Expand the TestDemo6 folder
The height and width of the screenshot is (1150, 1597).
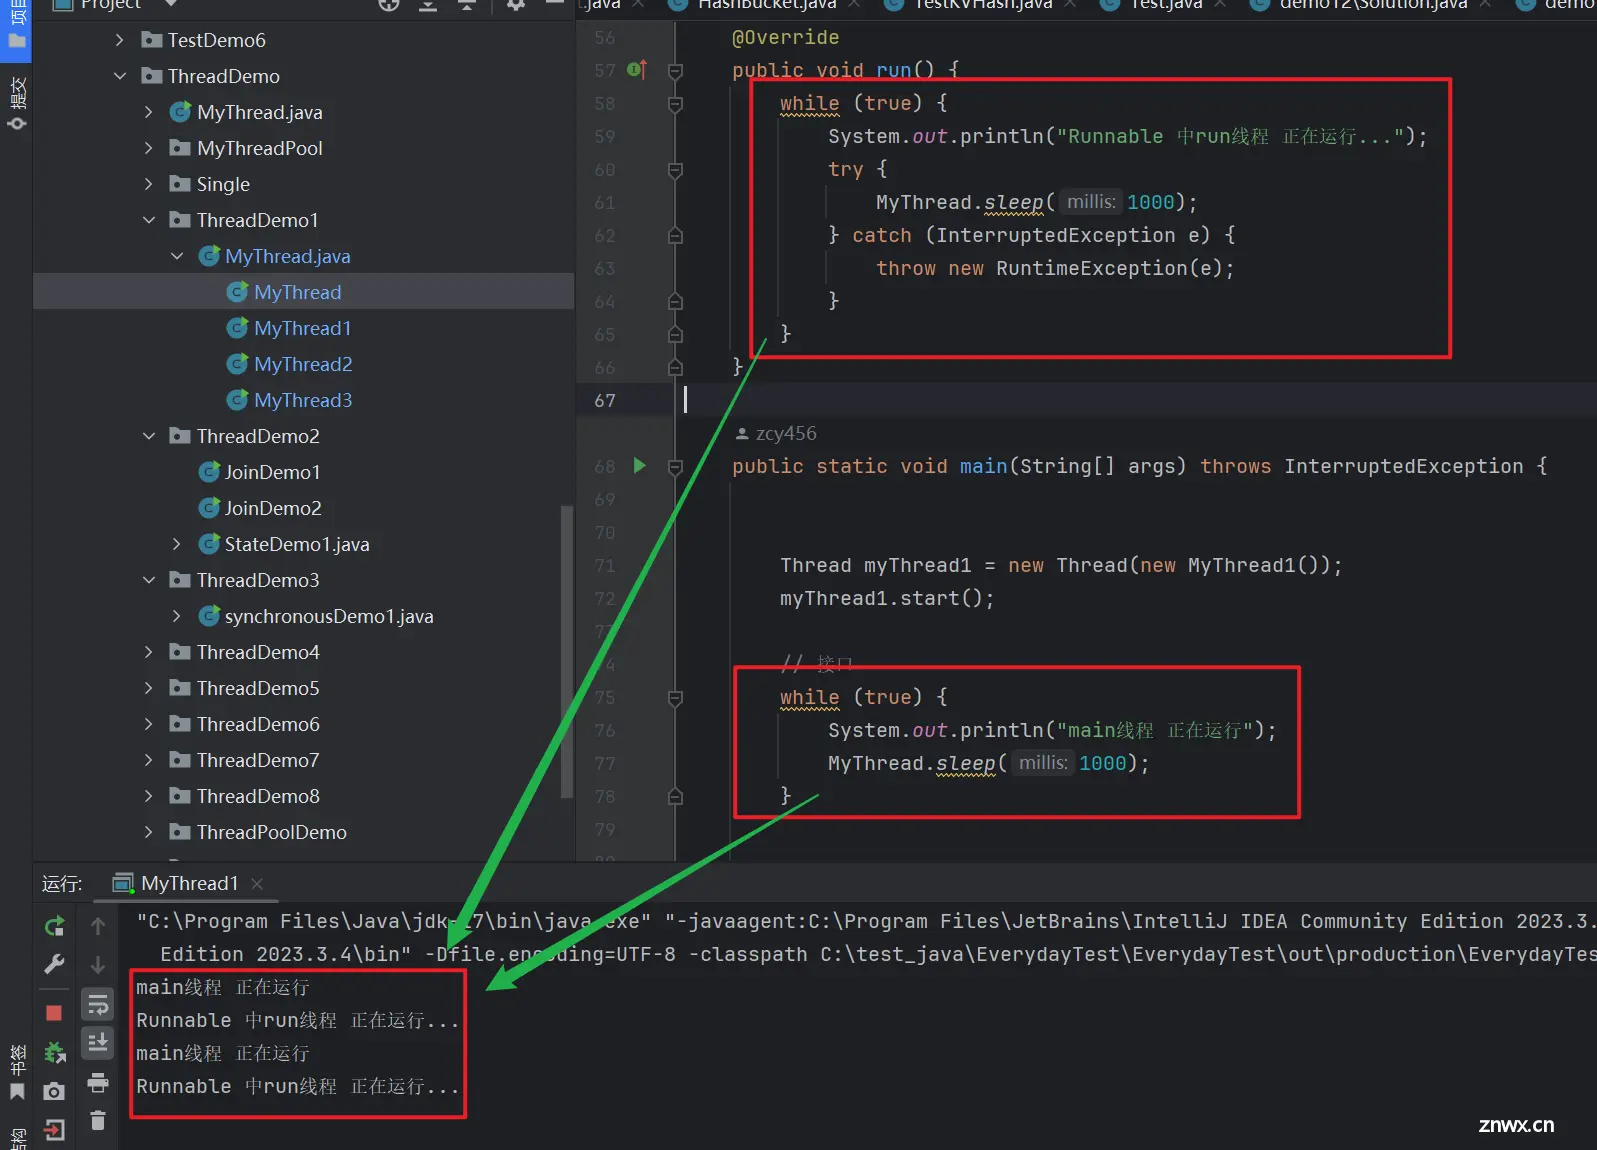(x=120, y=40)
